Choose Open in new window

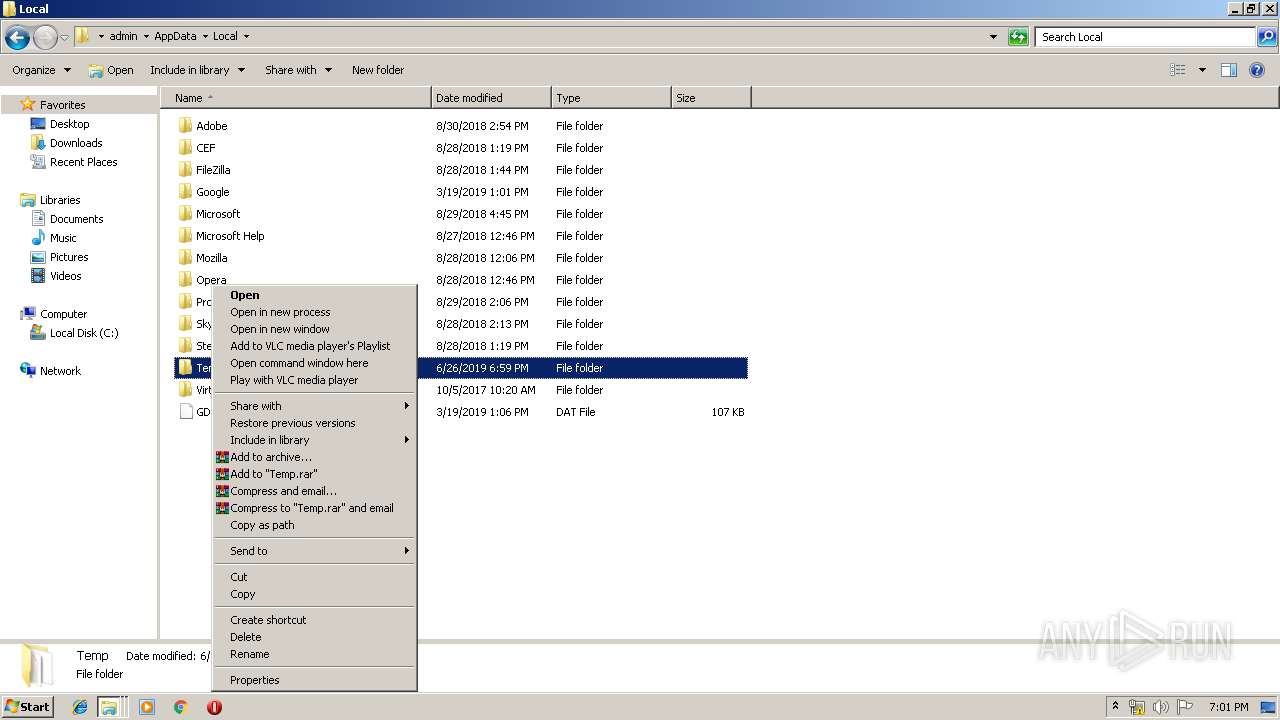(x=314, y=329)
